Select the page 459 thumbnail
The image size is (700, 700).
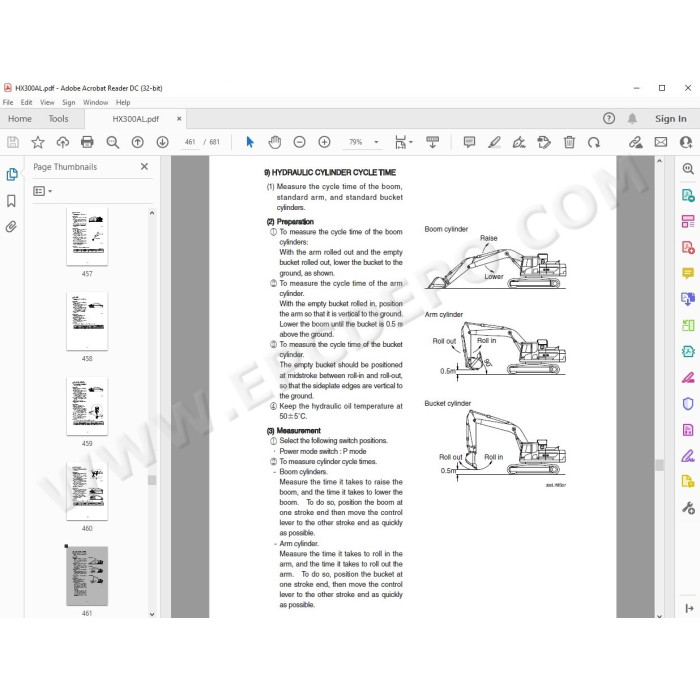87,406
